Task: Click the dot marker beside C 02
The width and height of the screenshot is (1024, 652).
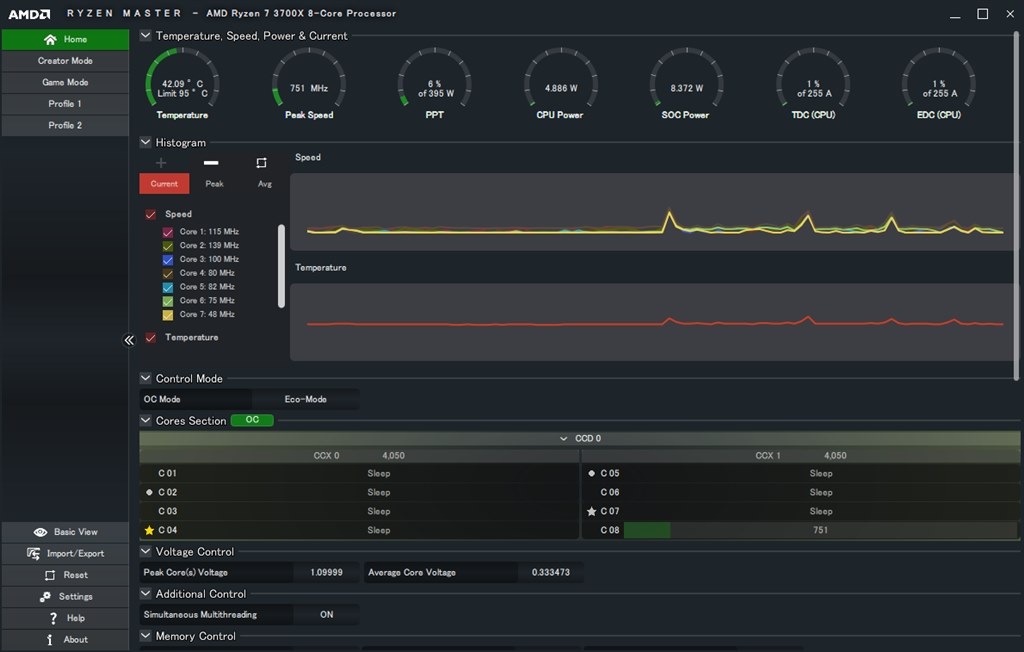Action: click(x=149, y=492)
